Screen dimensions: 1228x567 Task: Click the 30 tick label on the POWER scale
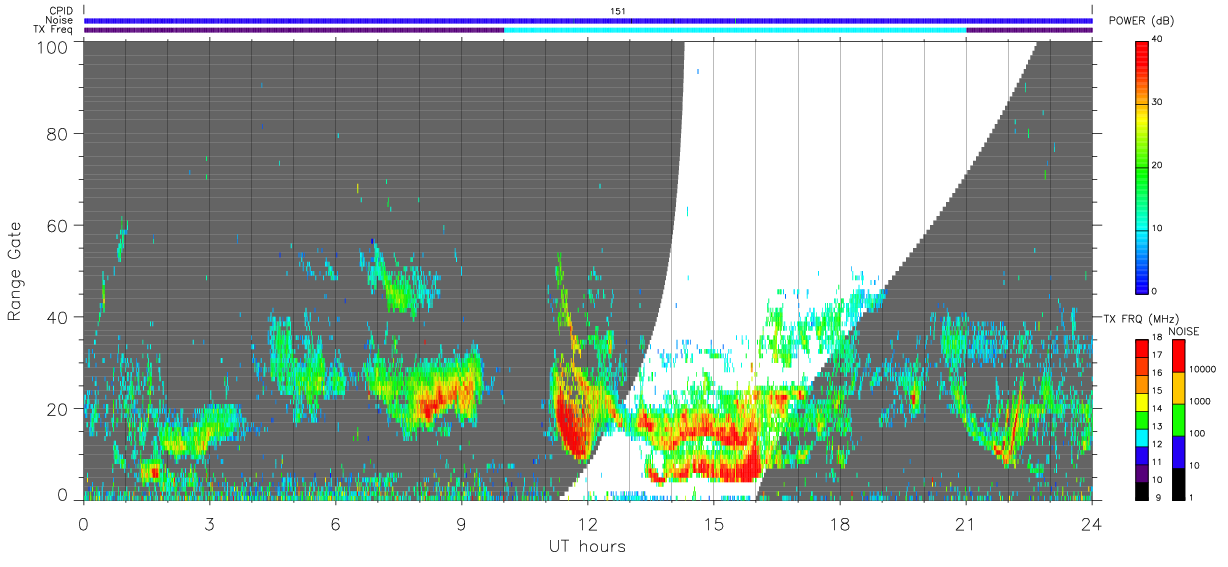(x=1158, y=103)
